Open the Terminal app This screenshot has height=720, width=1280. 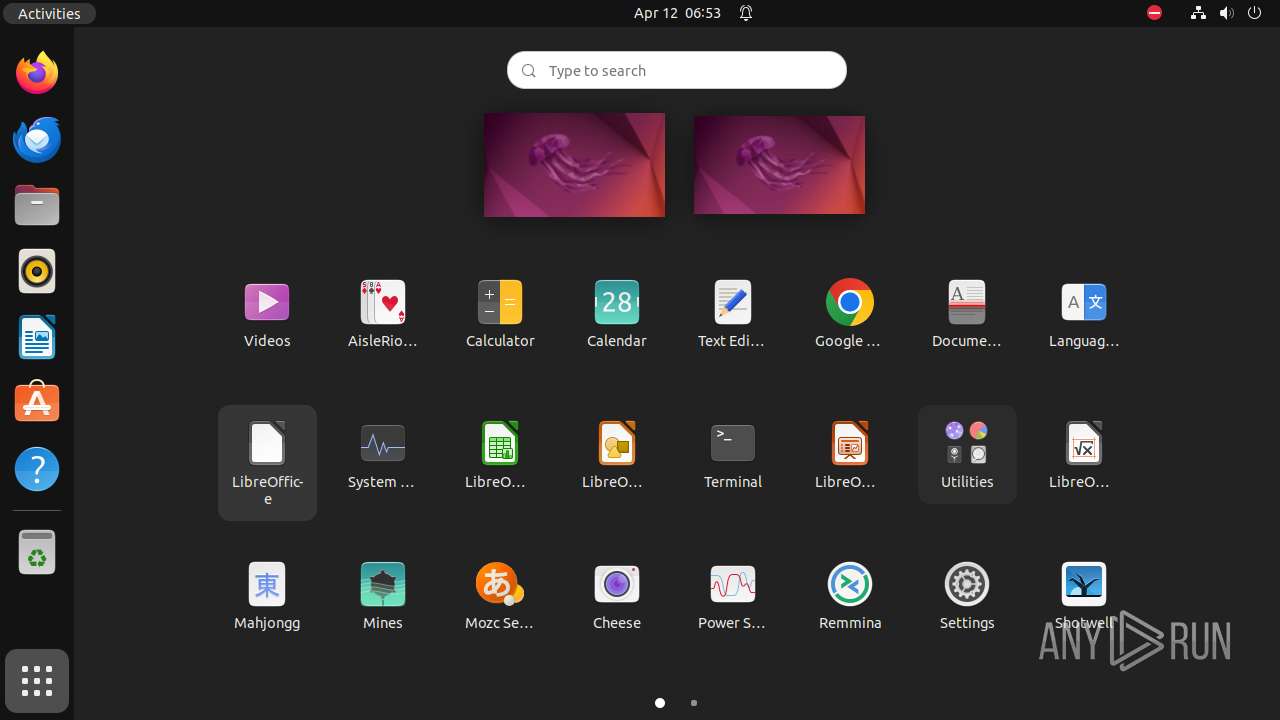tap(733, 455)
